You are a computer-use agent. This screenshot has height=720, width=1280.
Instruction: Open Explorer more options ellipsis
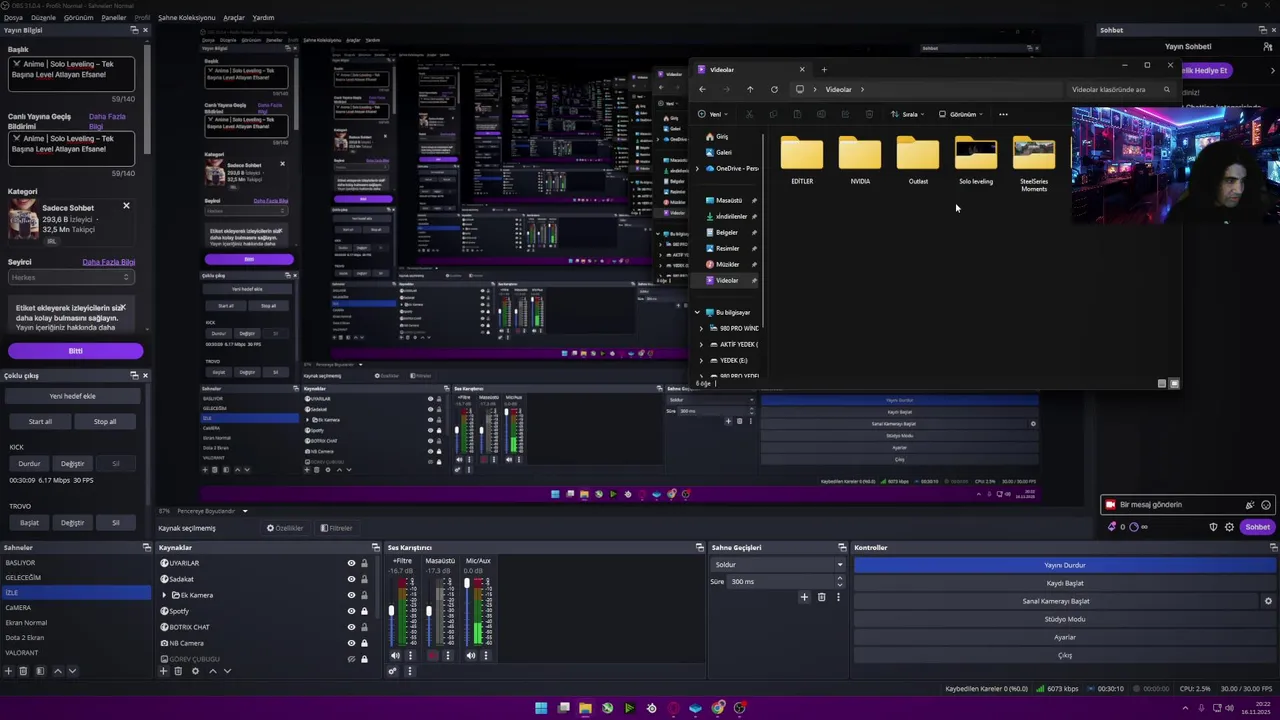[1003, 114]
